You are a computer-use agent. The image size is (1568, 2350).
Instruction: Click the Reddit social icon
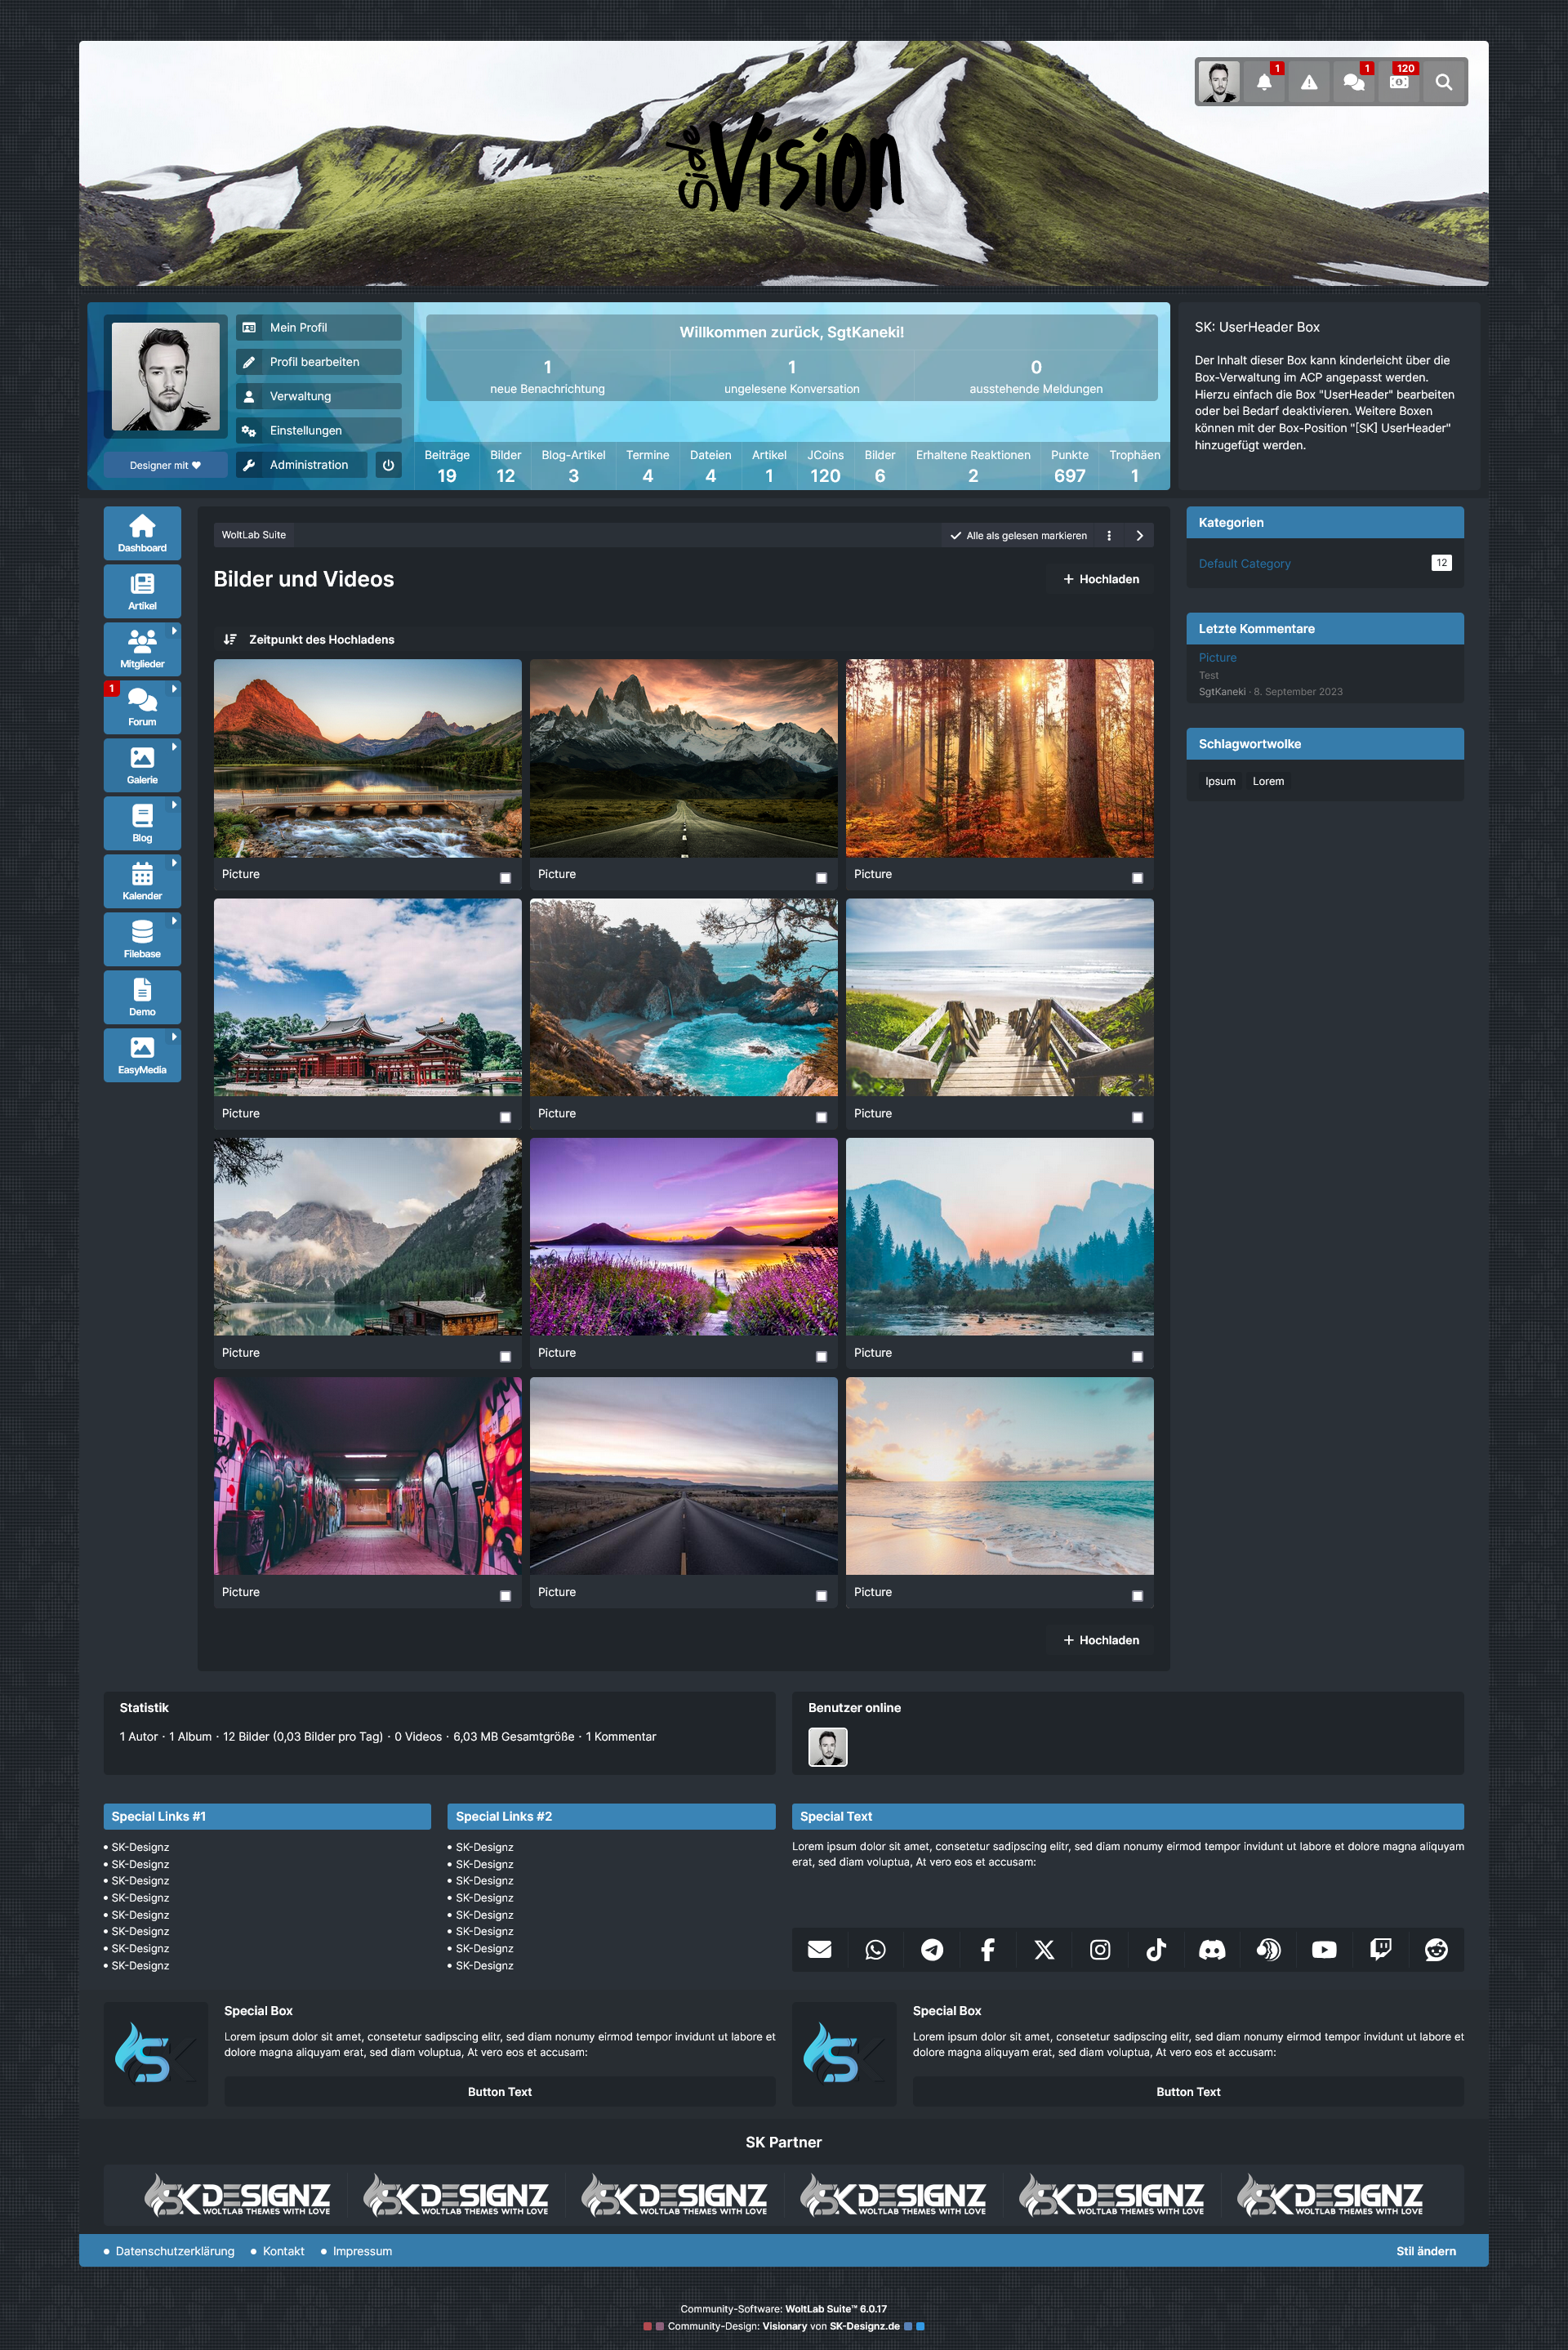click(1436, 1950)
